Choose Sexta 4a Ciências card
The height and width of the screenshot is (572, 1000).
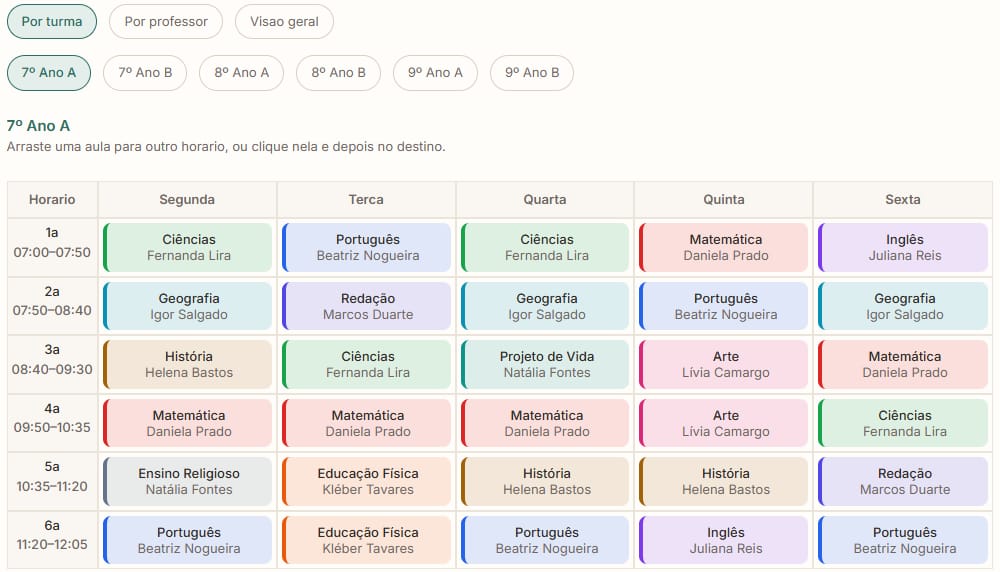(903, 423)
